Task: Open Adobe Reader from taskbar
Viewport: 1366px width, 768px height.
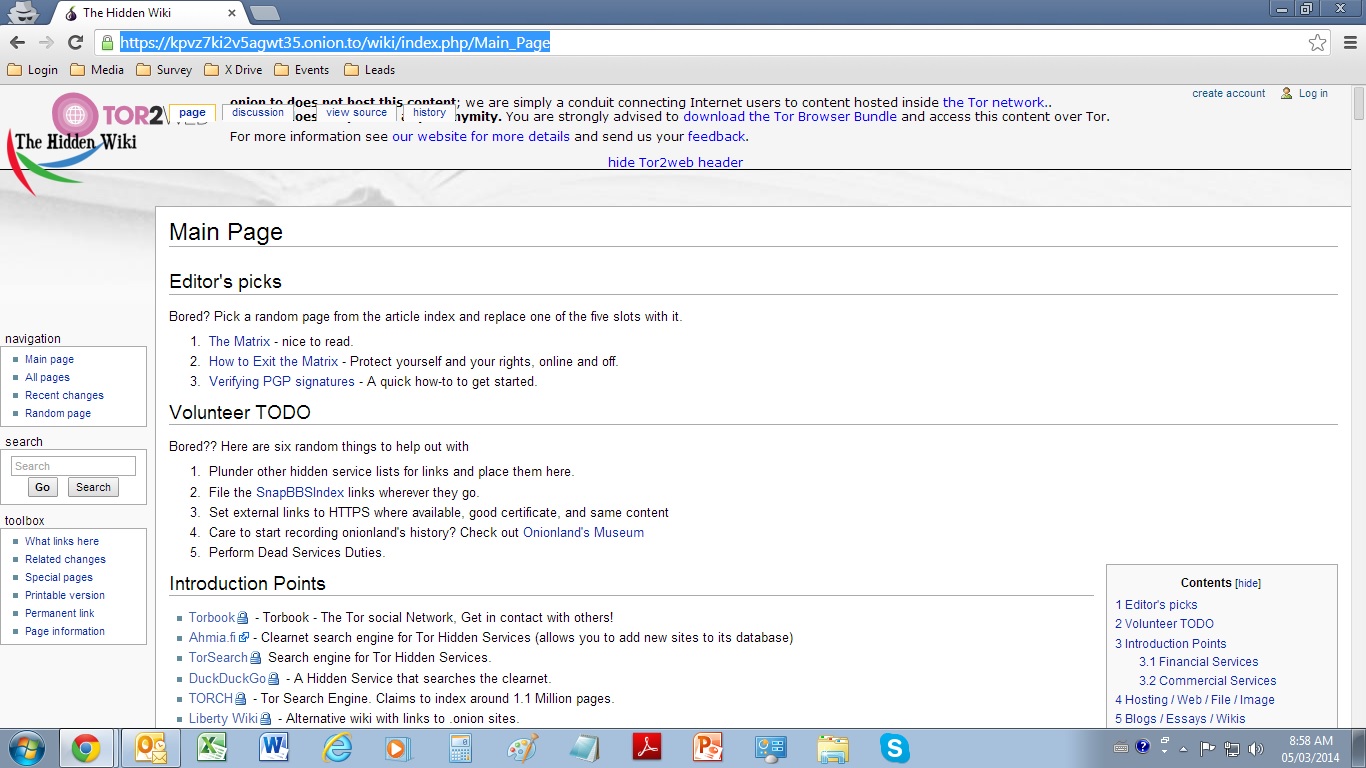Action: [647, 748]
